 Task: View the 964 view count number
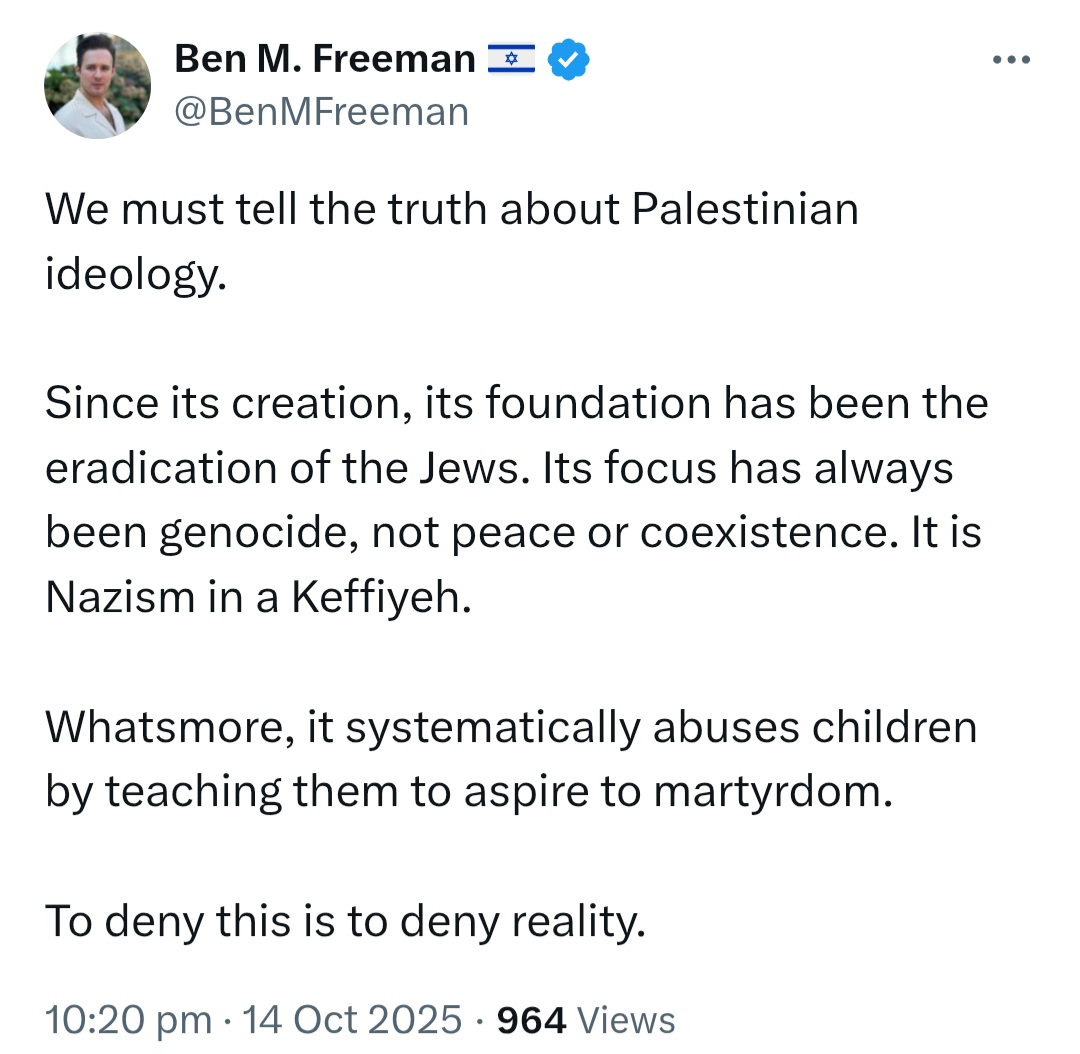point(531,1020)
